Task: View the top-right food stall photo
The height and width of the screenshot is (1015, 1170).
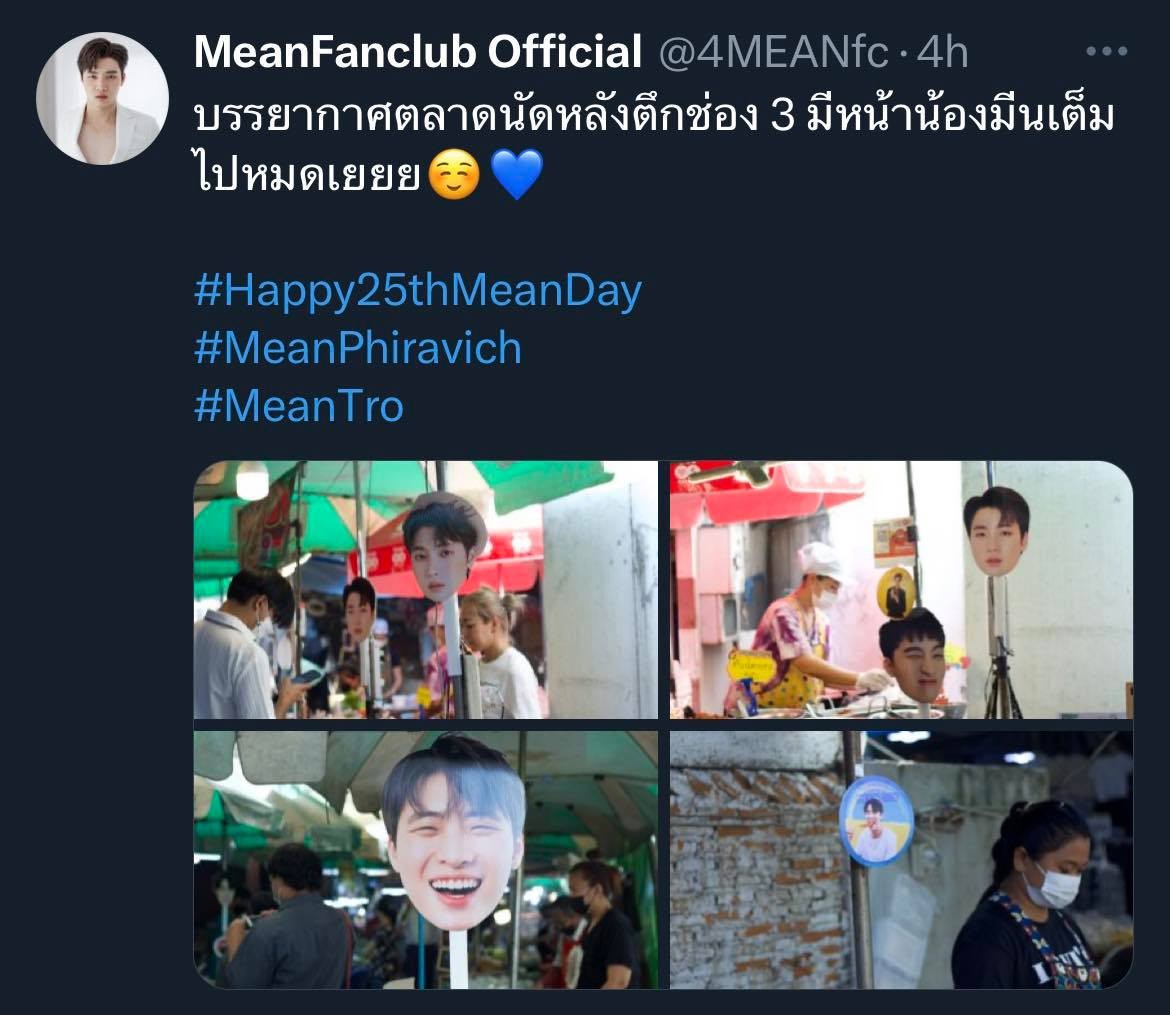Action: (901, 590)
